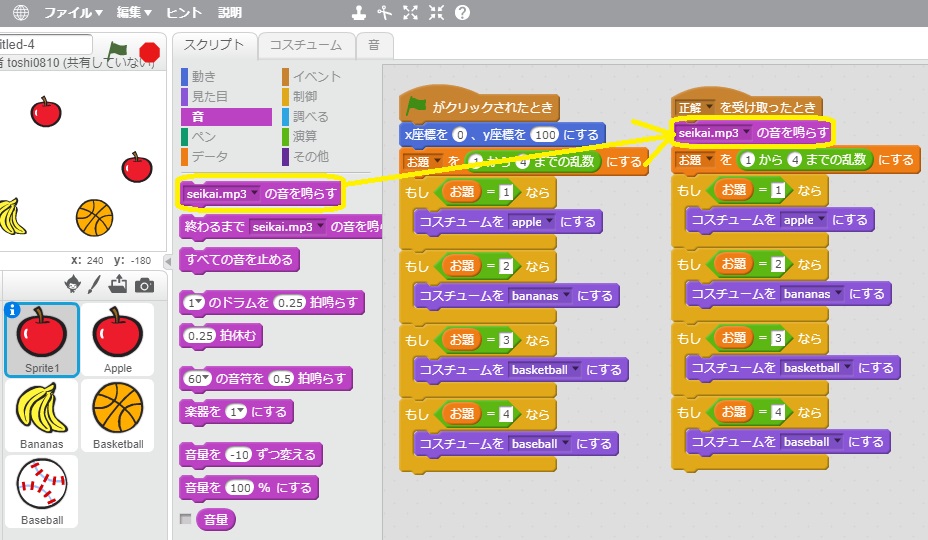The height and width of the screenshot is (540, 928).
Task: Open info button on Sprite1
Action: [x=12, y=310]
